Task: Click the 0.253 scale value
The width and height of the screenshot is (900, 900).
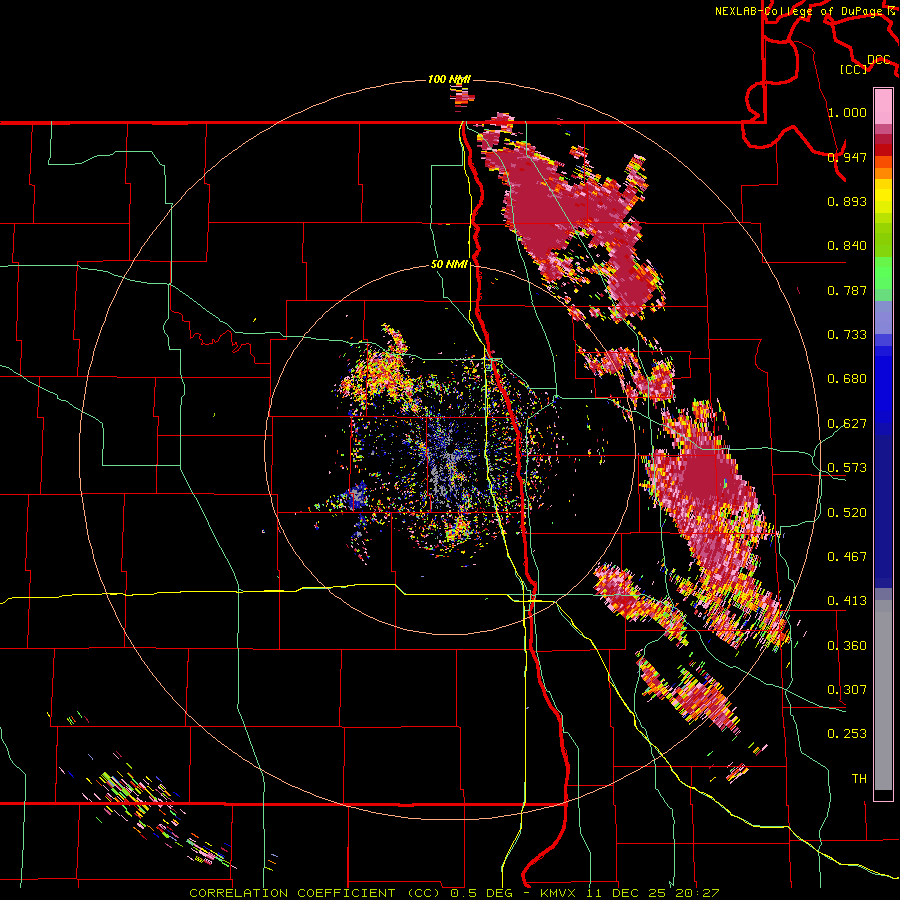Action: point(847,734)
